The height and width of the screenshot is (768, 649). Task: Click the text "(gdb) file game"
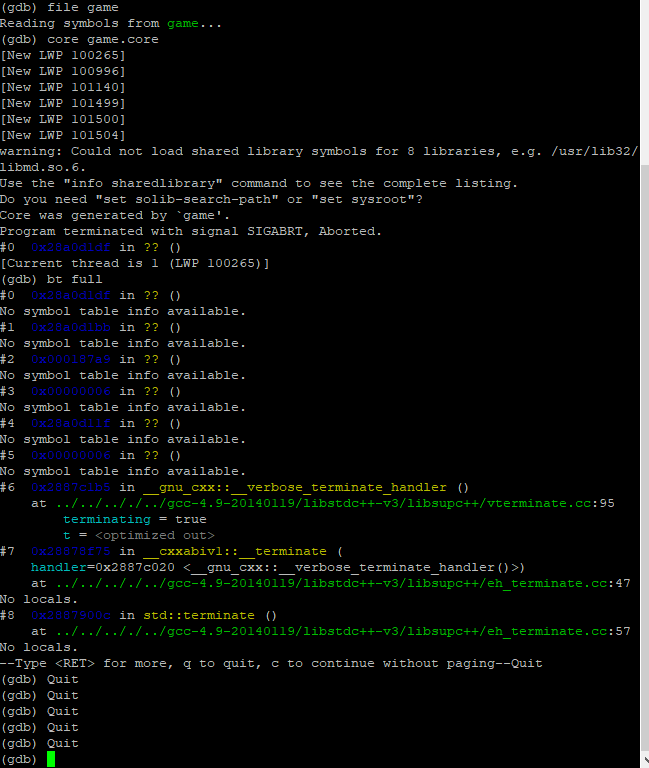[59, 8]
